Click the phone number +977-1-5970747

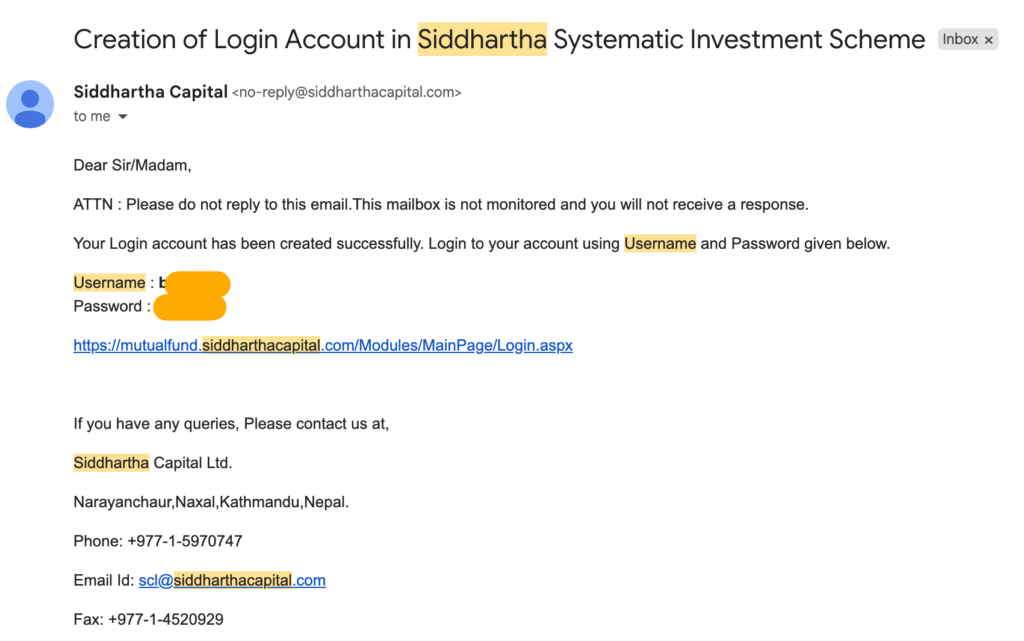185,541
